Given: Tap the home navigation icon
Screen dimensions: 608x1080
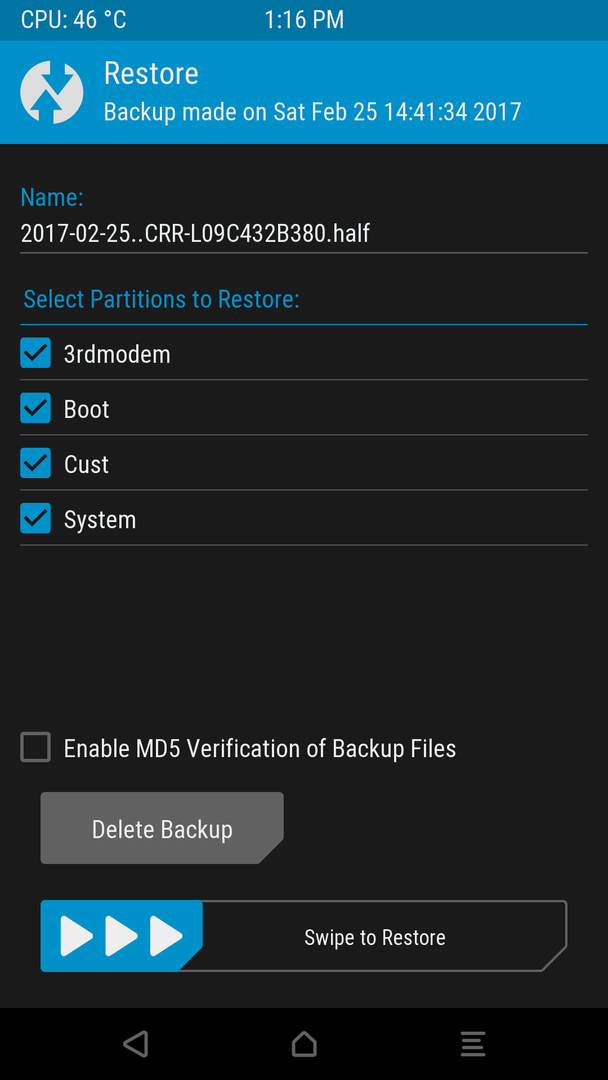Looking at the screenshot, I should (304, 1044).
